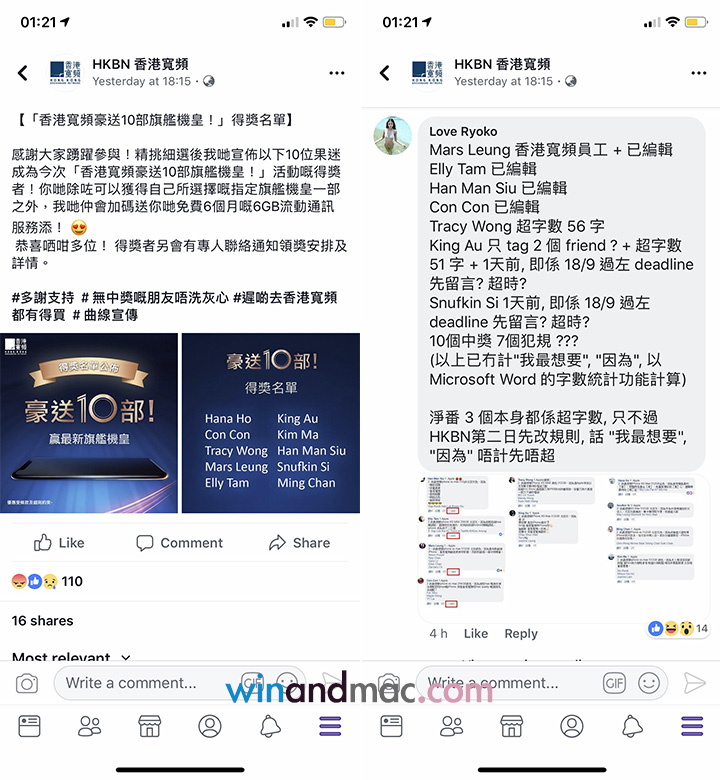Open emoji picker in right comment bar
Viewport: 720px width, 780px height.
click(649, 683)
